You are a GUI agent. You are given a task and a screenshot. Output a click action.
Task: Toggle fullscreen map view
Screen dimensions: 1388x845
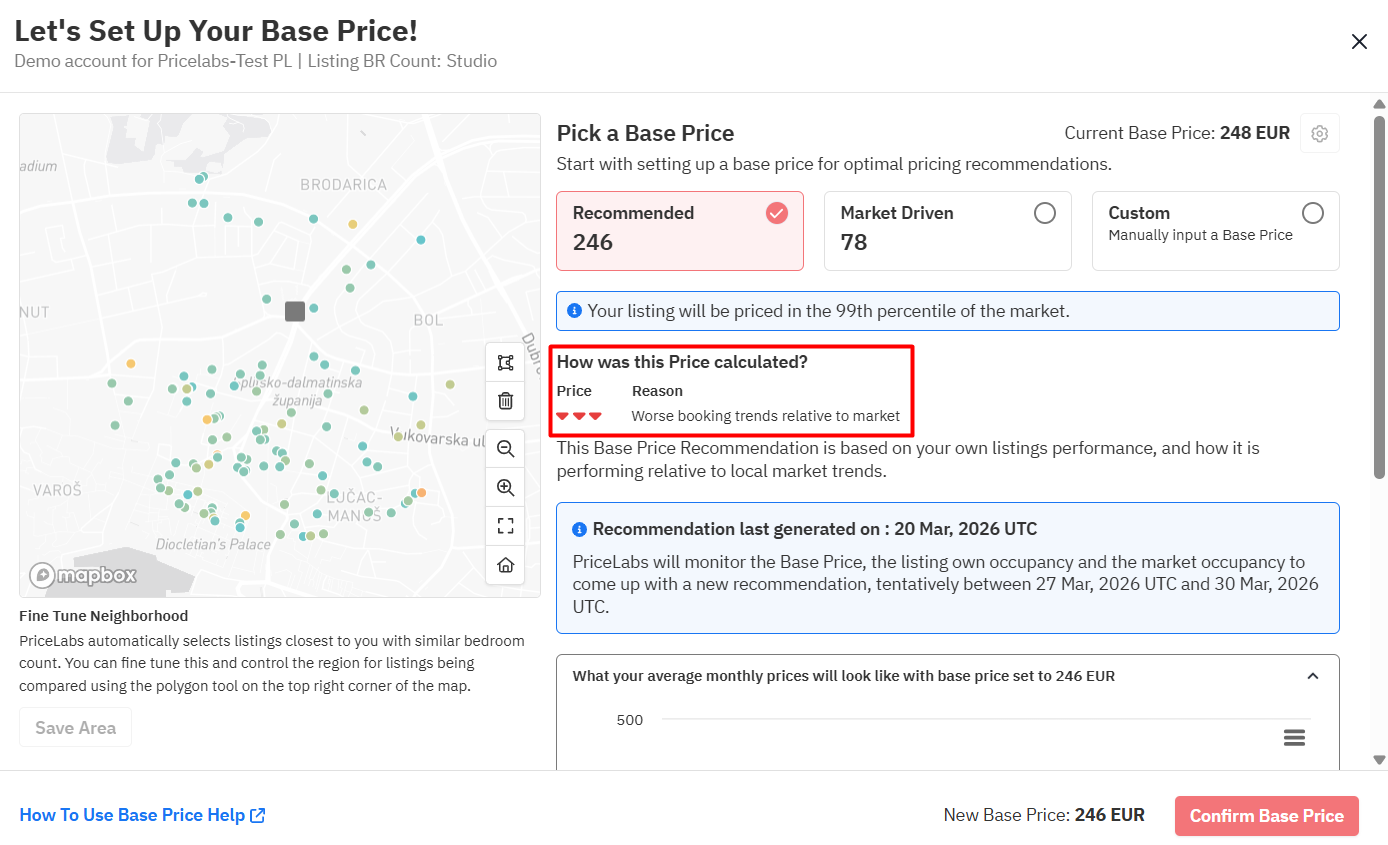tap(505, 526)
